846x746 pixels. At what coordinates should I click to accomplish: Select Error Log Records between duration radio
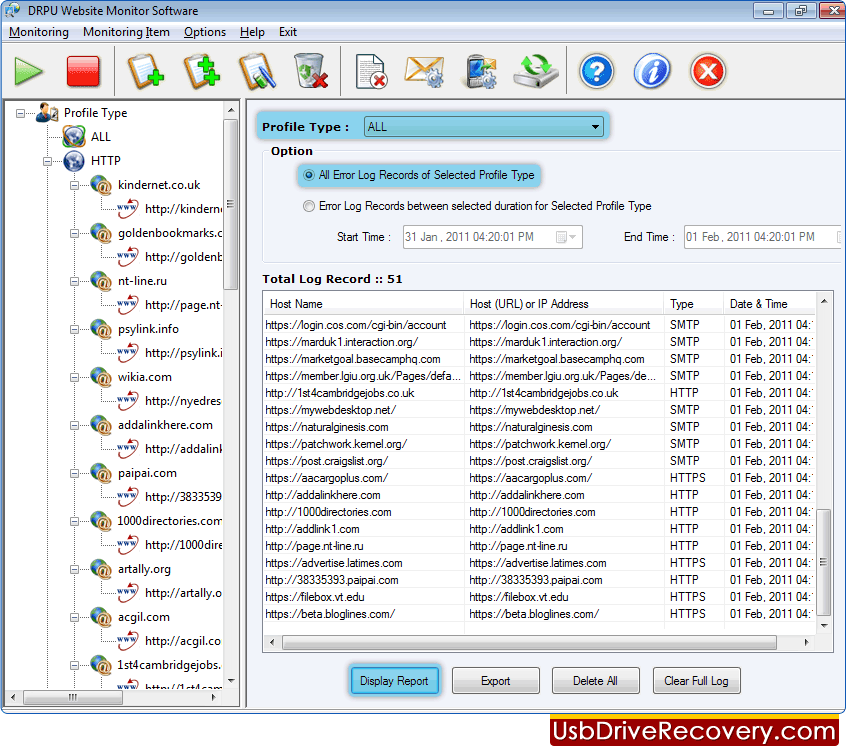[309, 206]
